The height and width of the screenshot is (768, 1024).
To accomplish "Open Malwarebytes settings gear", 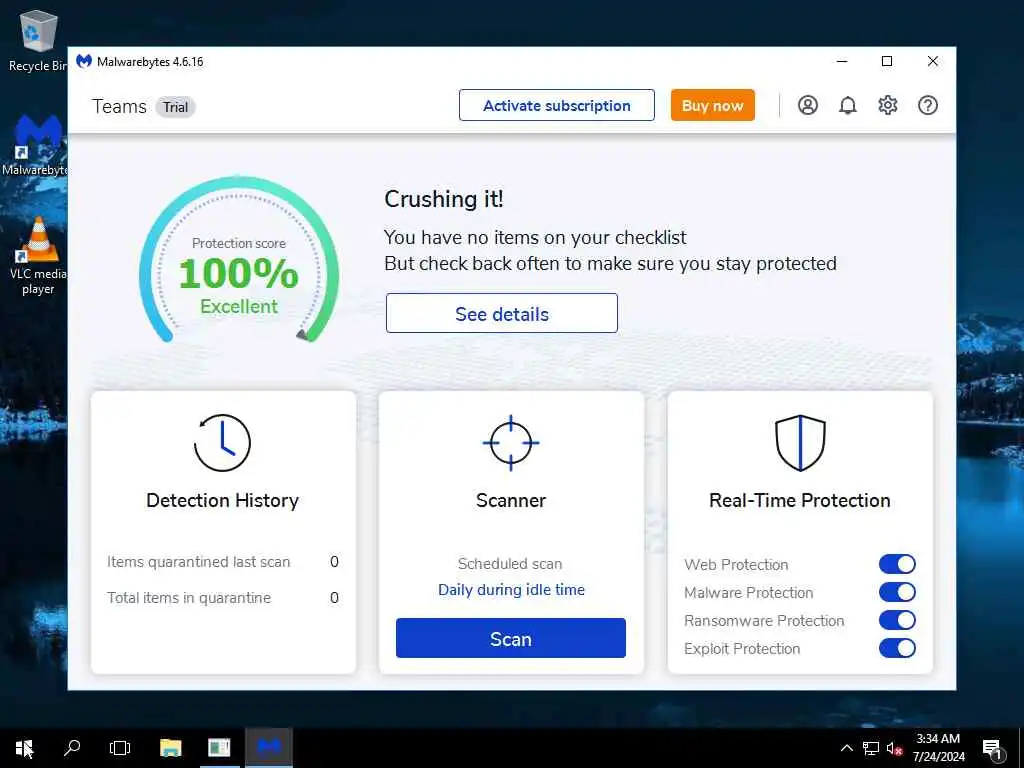I will pyautogui.click(x=888, y=105).
